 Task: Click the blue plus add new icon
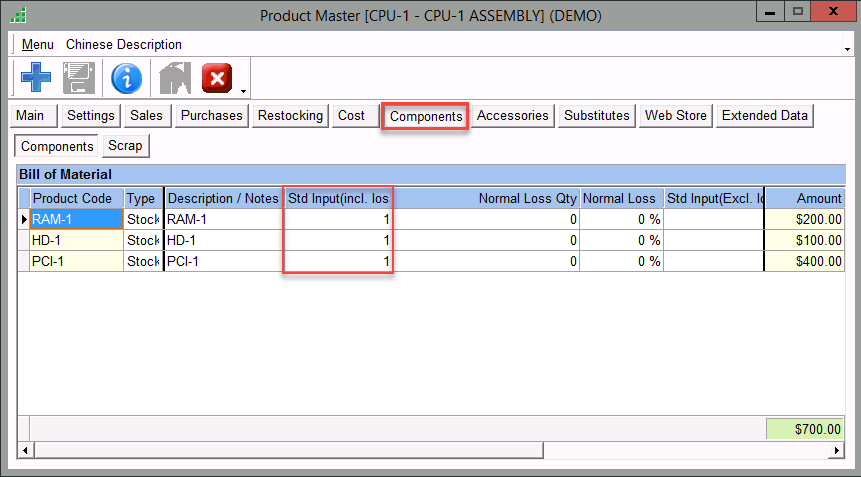[35, 78]
